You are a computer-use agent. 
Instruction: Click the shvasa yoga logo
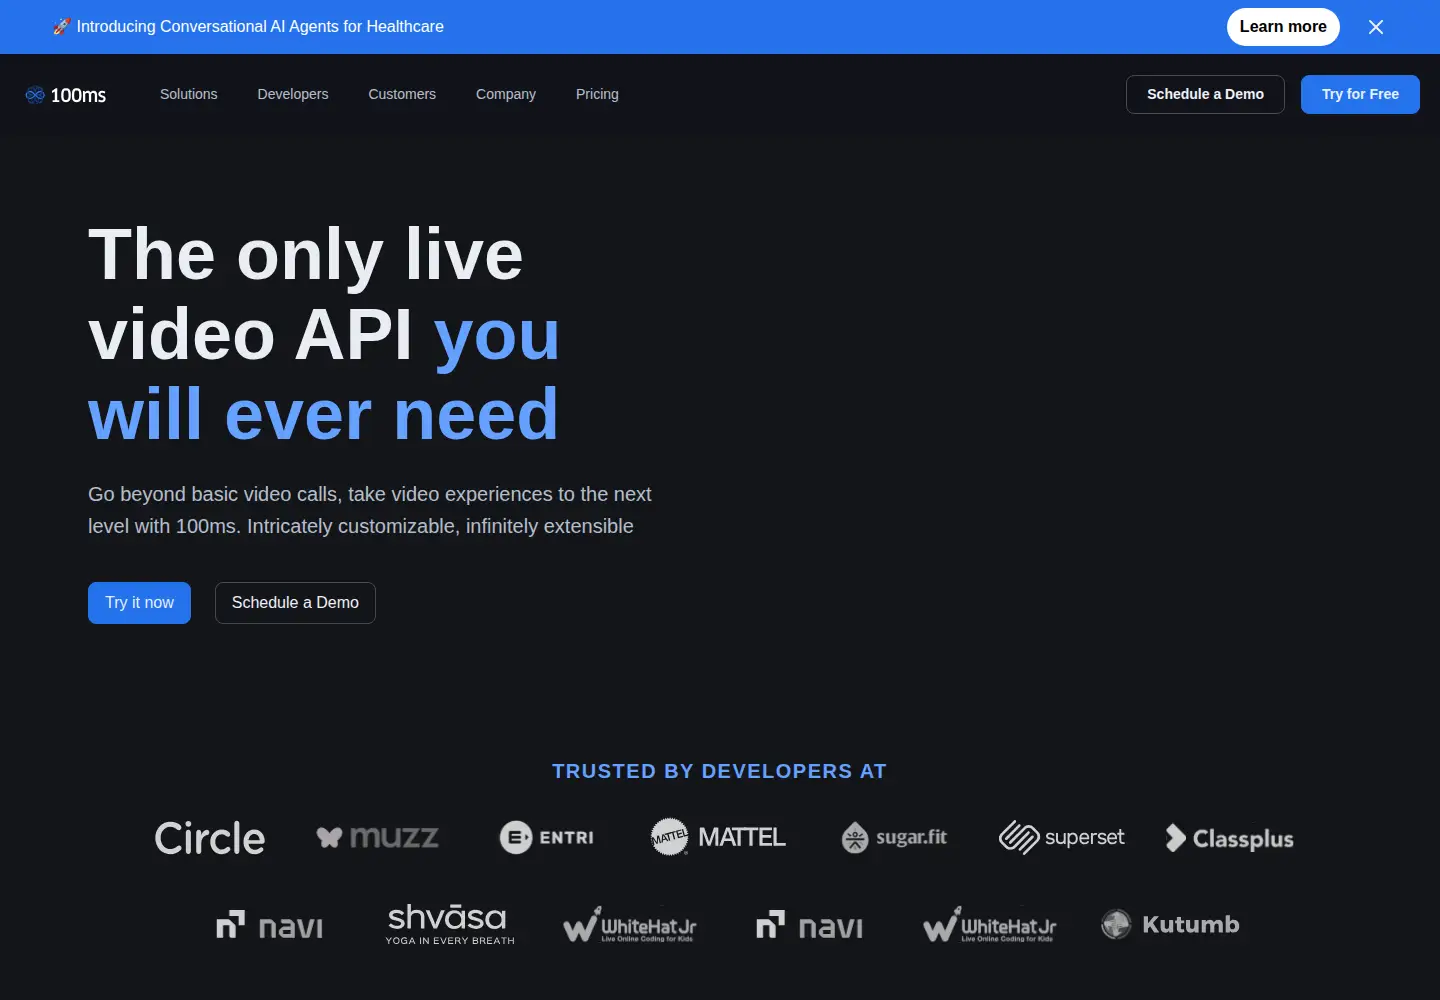[x=450, y=924]
